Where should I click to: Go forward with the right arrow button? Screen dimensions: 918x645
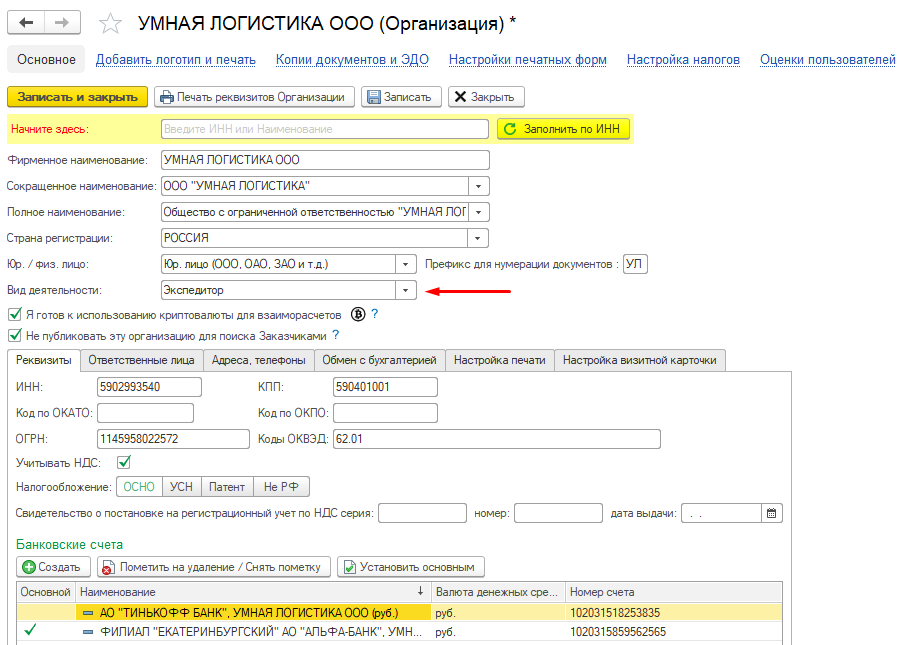point(62,23)
